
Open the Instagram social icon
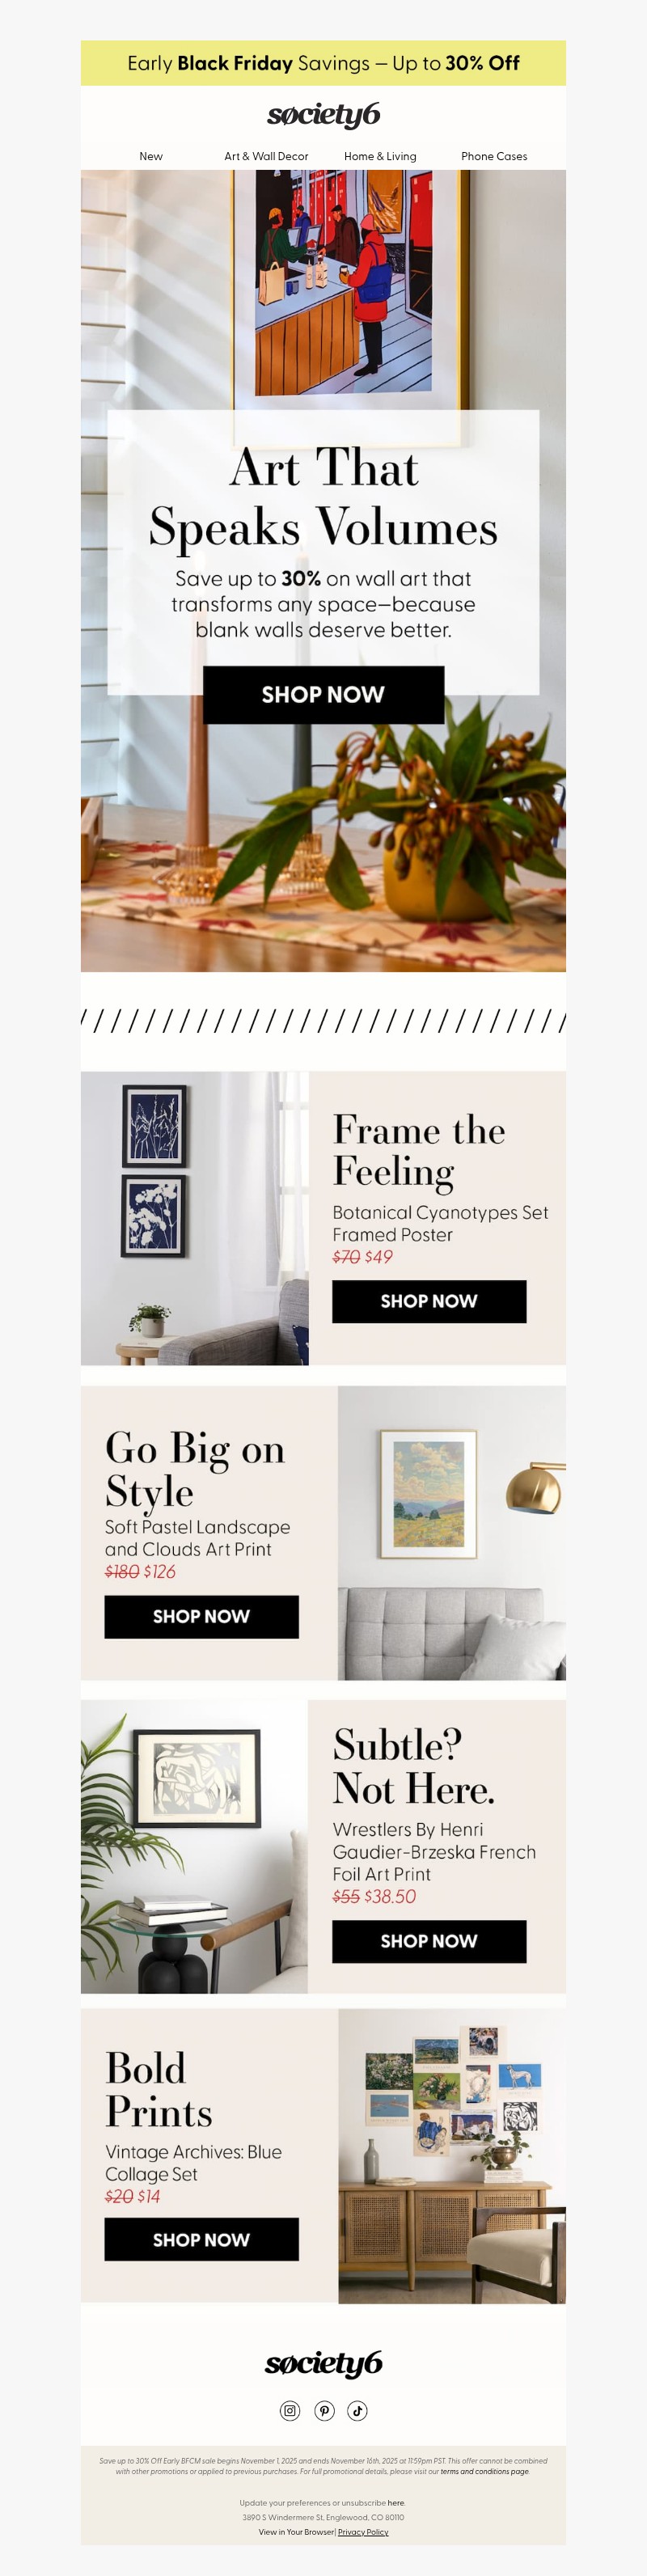click(x=290, y=2410)
